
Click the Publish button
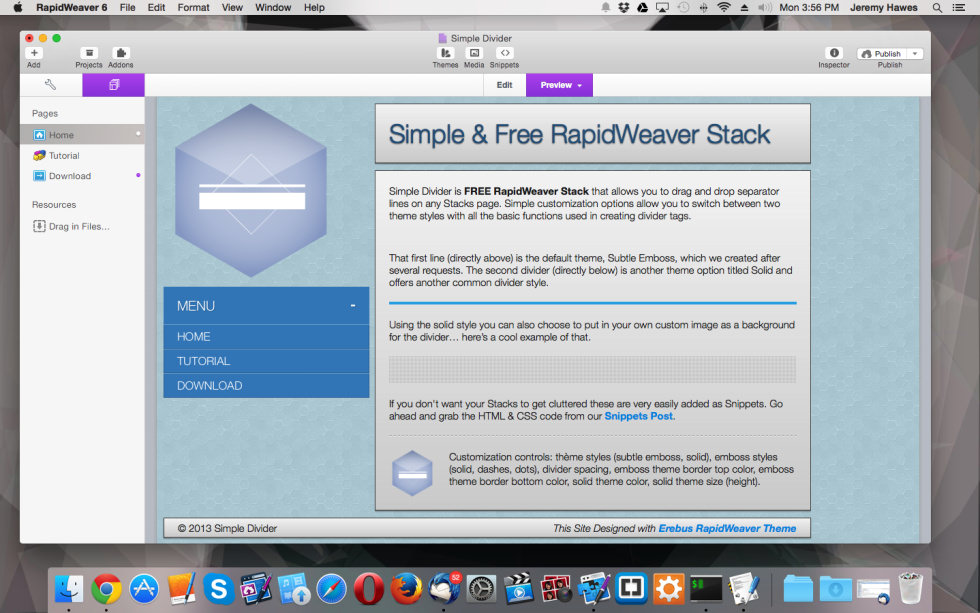click(x=882, y=54)
